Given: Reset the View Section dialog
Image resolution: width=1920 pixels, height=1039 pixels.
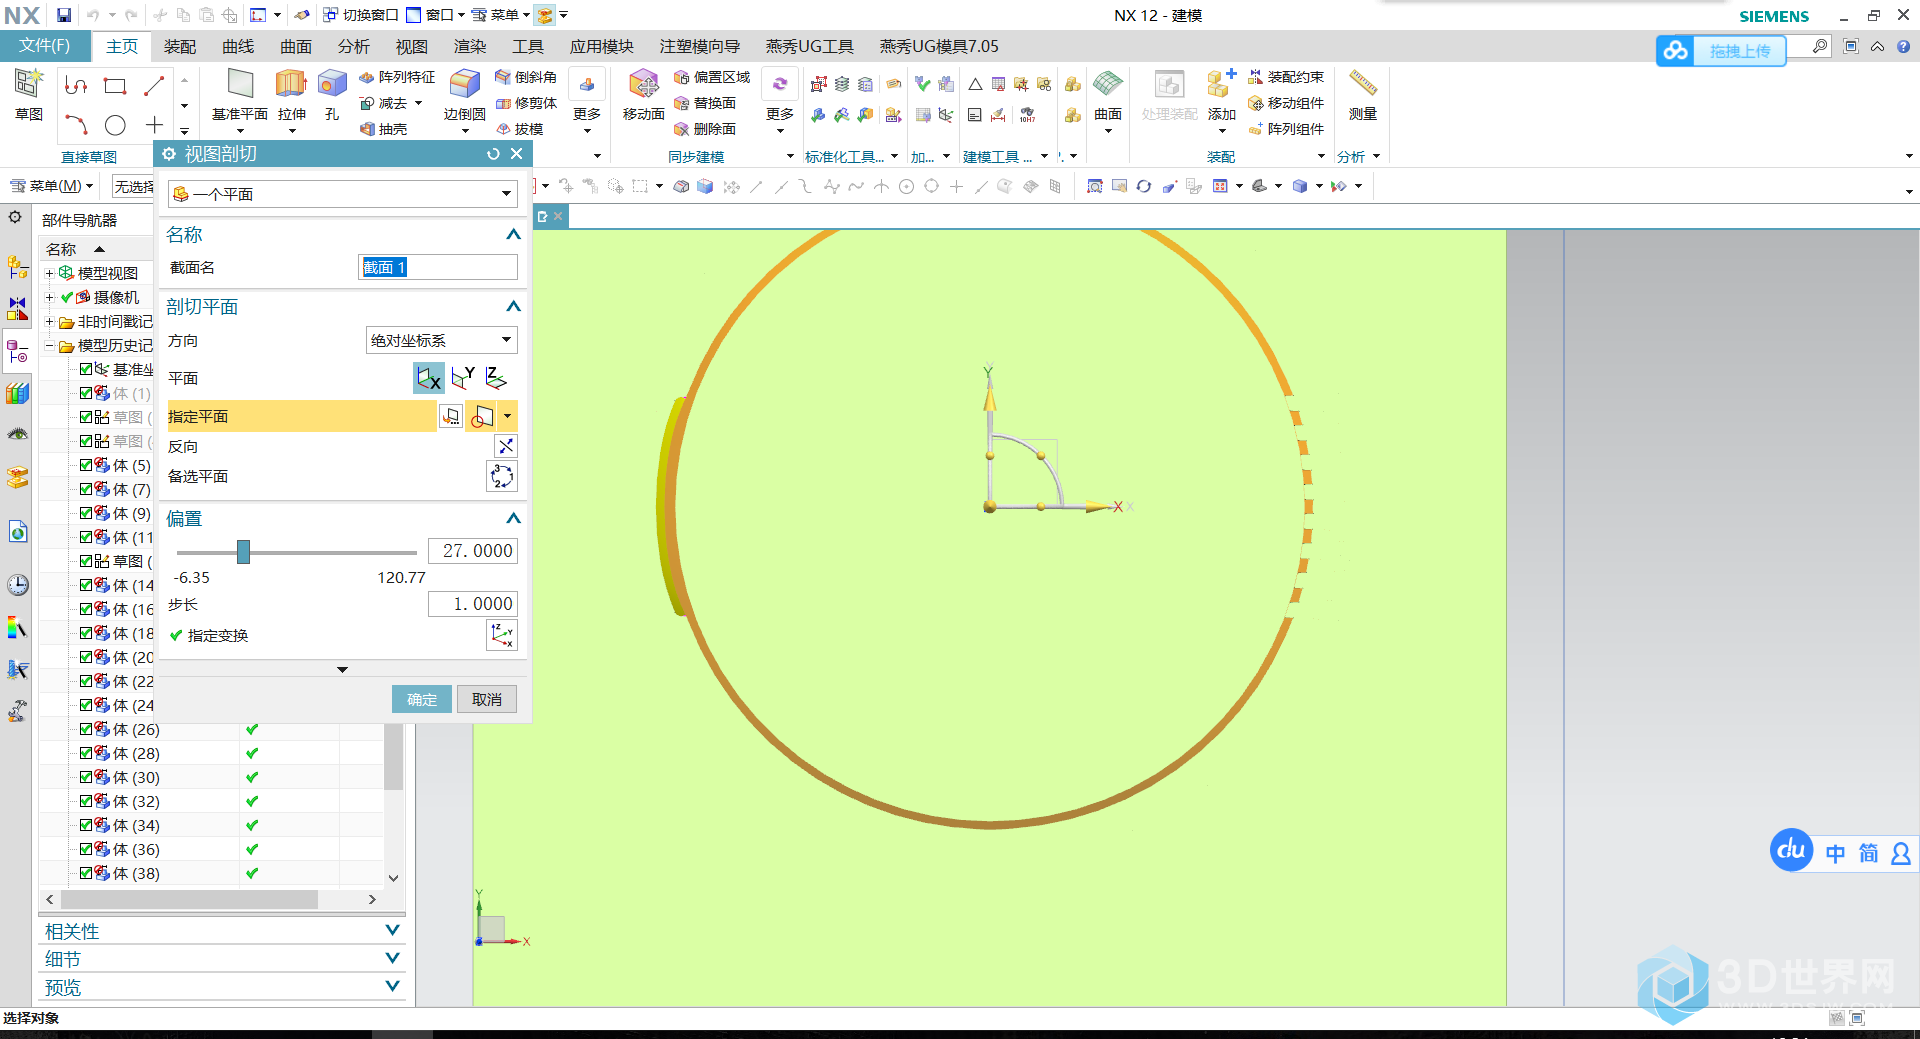Looking at the screenshot, I should 493,154.
